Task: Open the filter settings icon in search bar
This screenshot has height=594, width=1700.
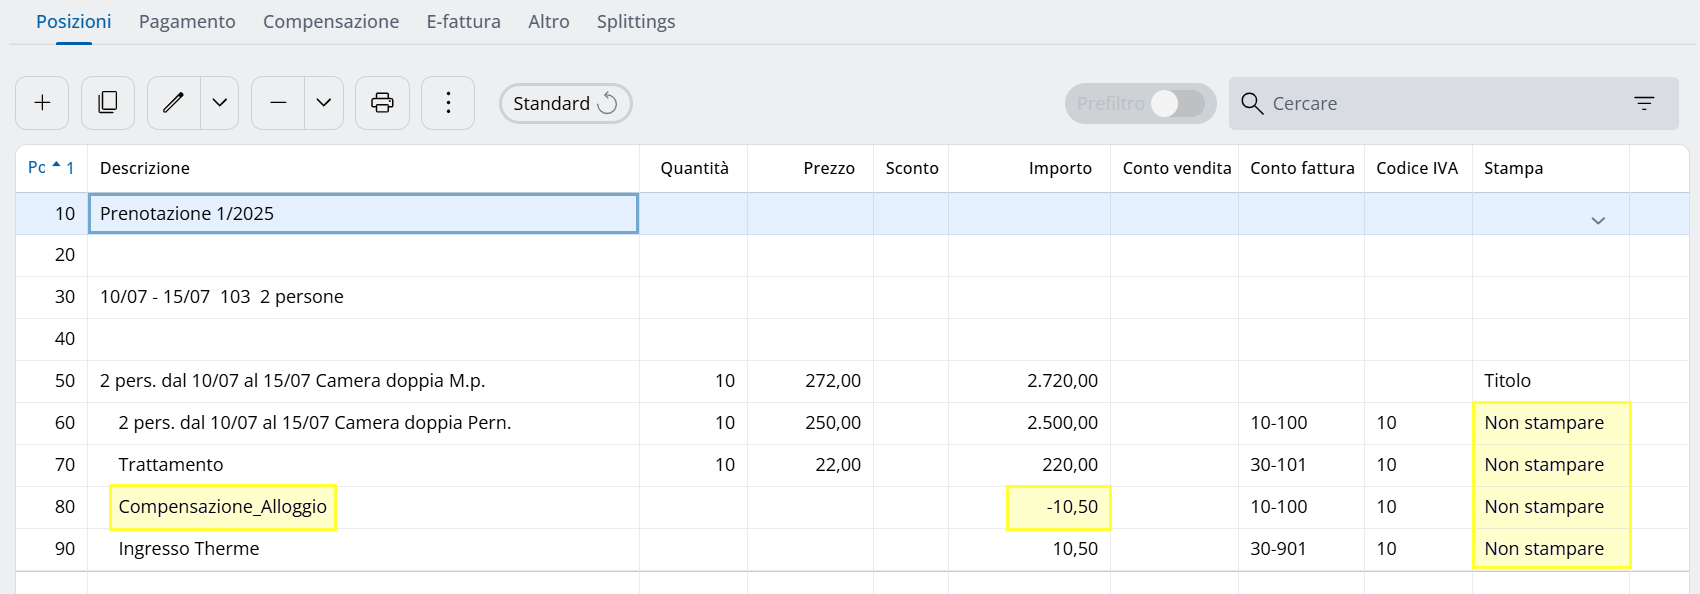Action: [1644, 103]
